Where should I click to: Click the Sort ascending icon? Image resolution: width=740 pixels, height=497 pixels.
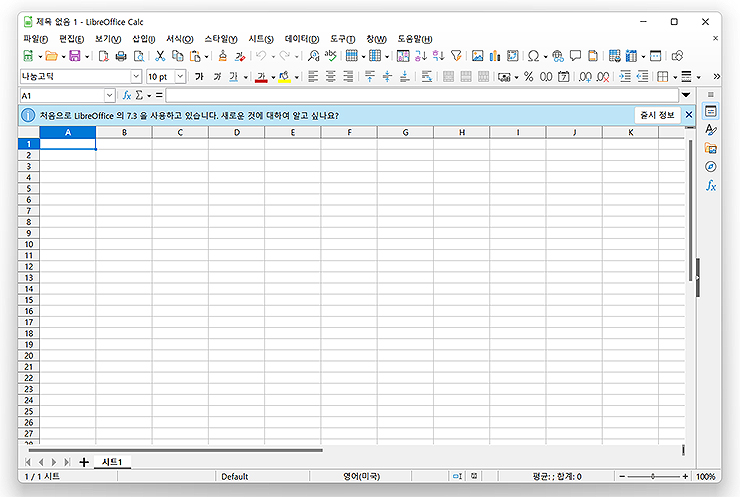421,56
